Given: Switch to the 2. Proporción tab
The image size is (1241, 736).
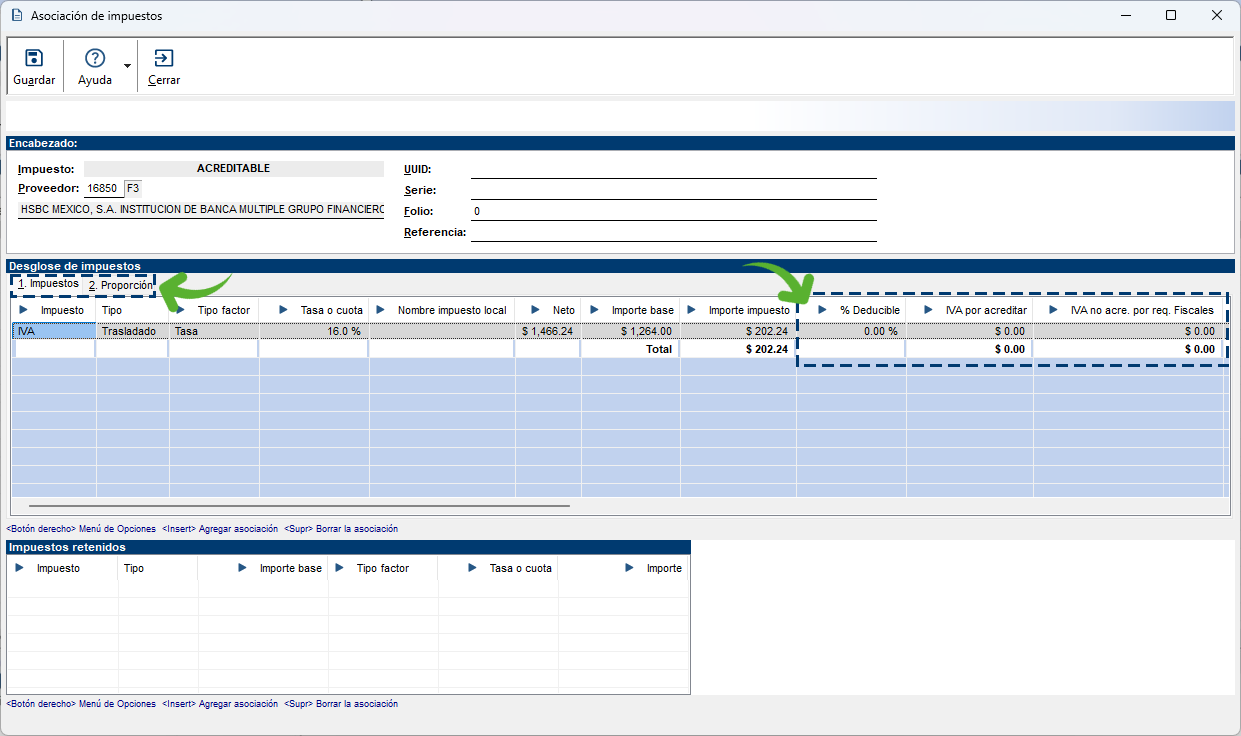Looking at the screenshot, I should [x=120, y=286].
